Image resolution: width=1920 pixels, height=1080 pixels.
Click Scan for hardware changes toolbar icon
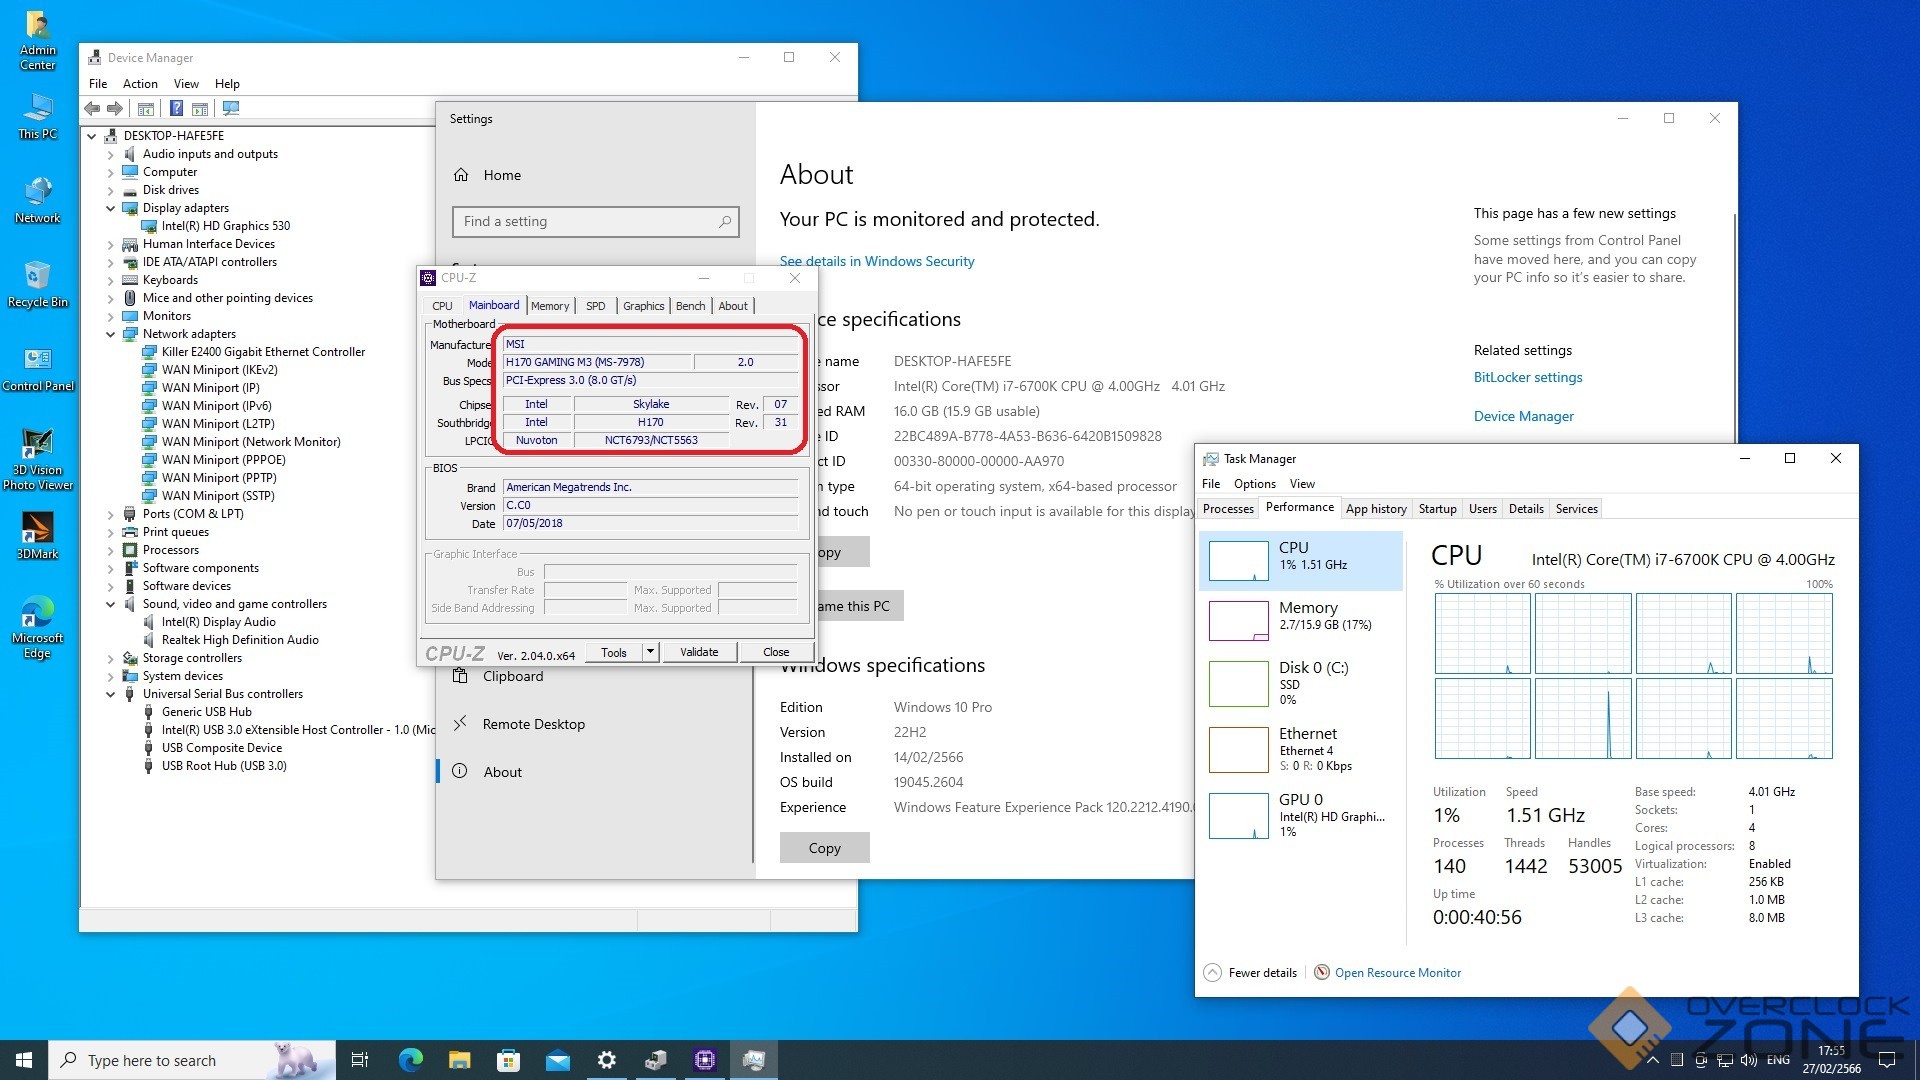[231, 108]
